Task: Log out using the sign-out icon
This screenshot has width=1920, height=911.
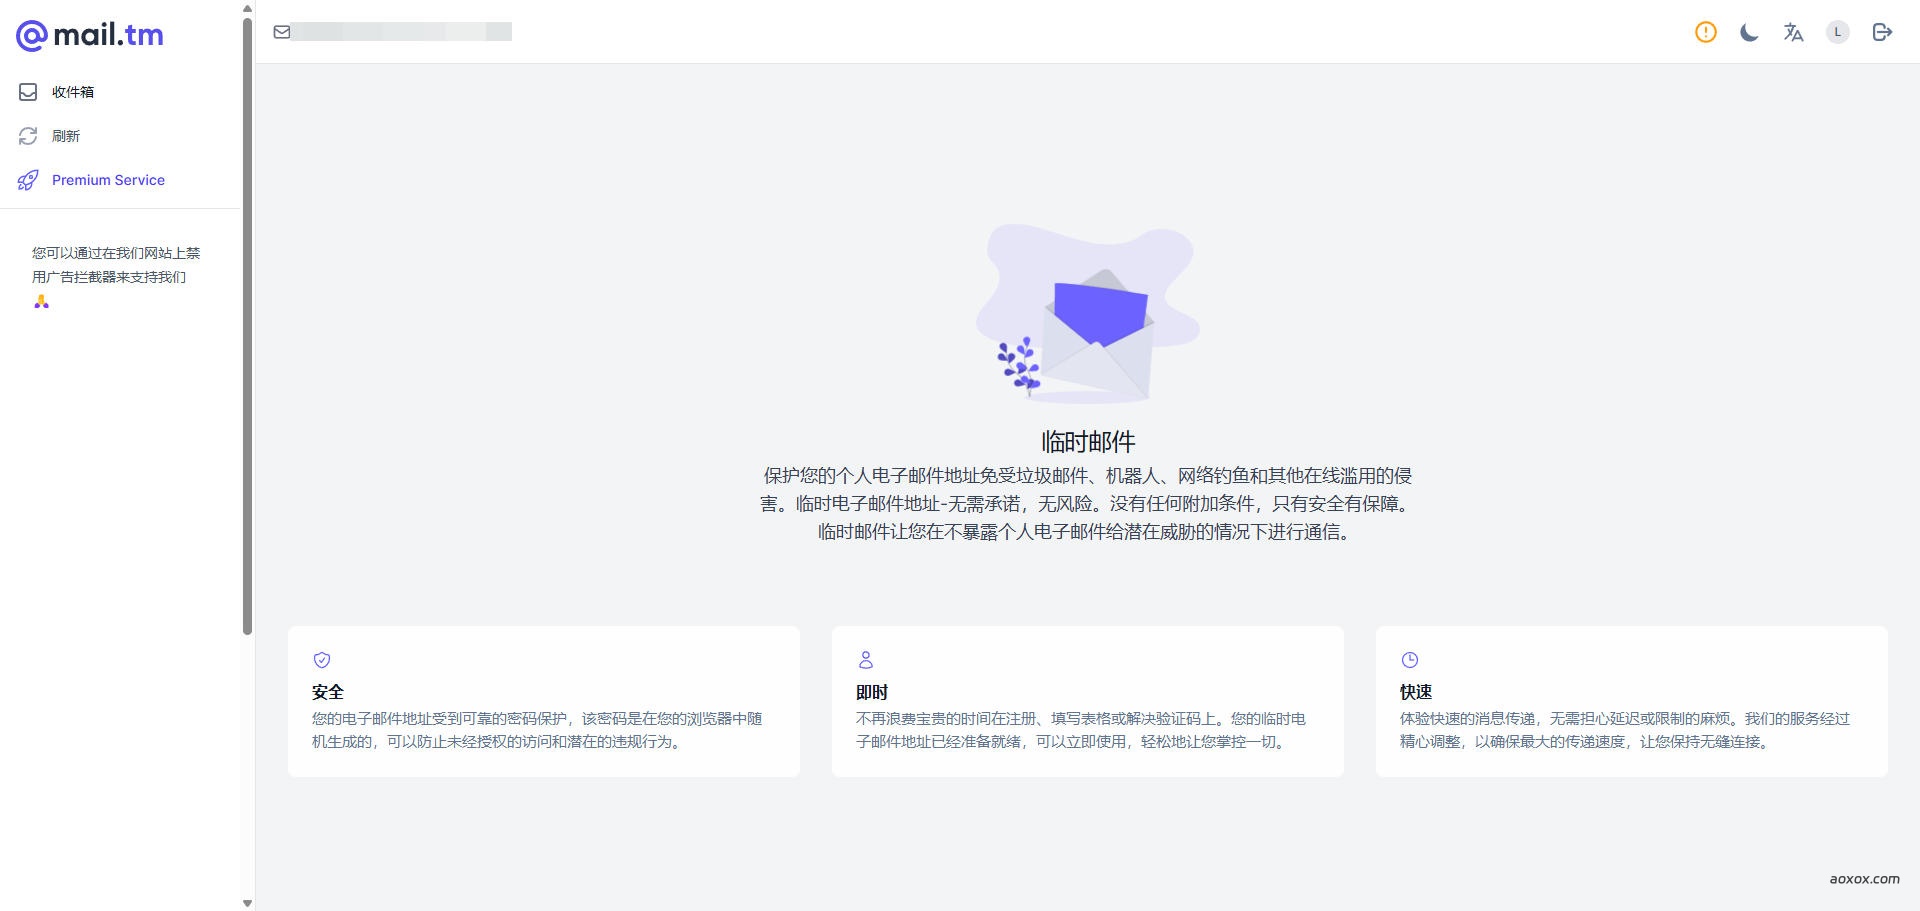Action: pos(1882,32)
